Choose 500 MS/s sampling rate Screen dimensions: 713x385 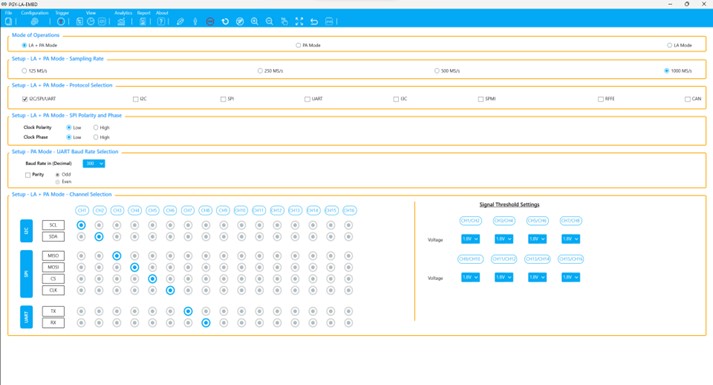tap(437, 71)
